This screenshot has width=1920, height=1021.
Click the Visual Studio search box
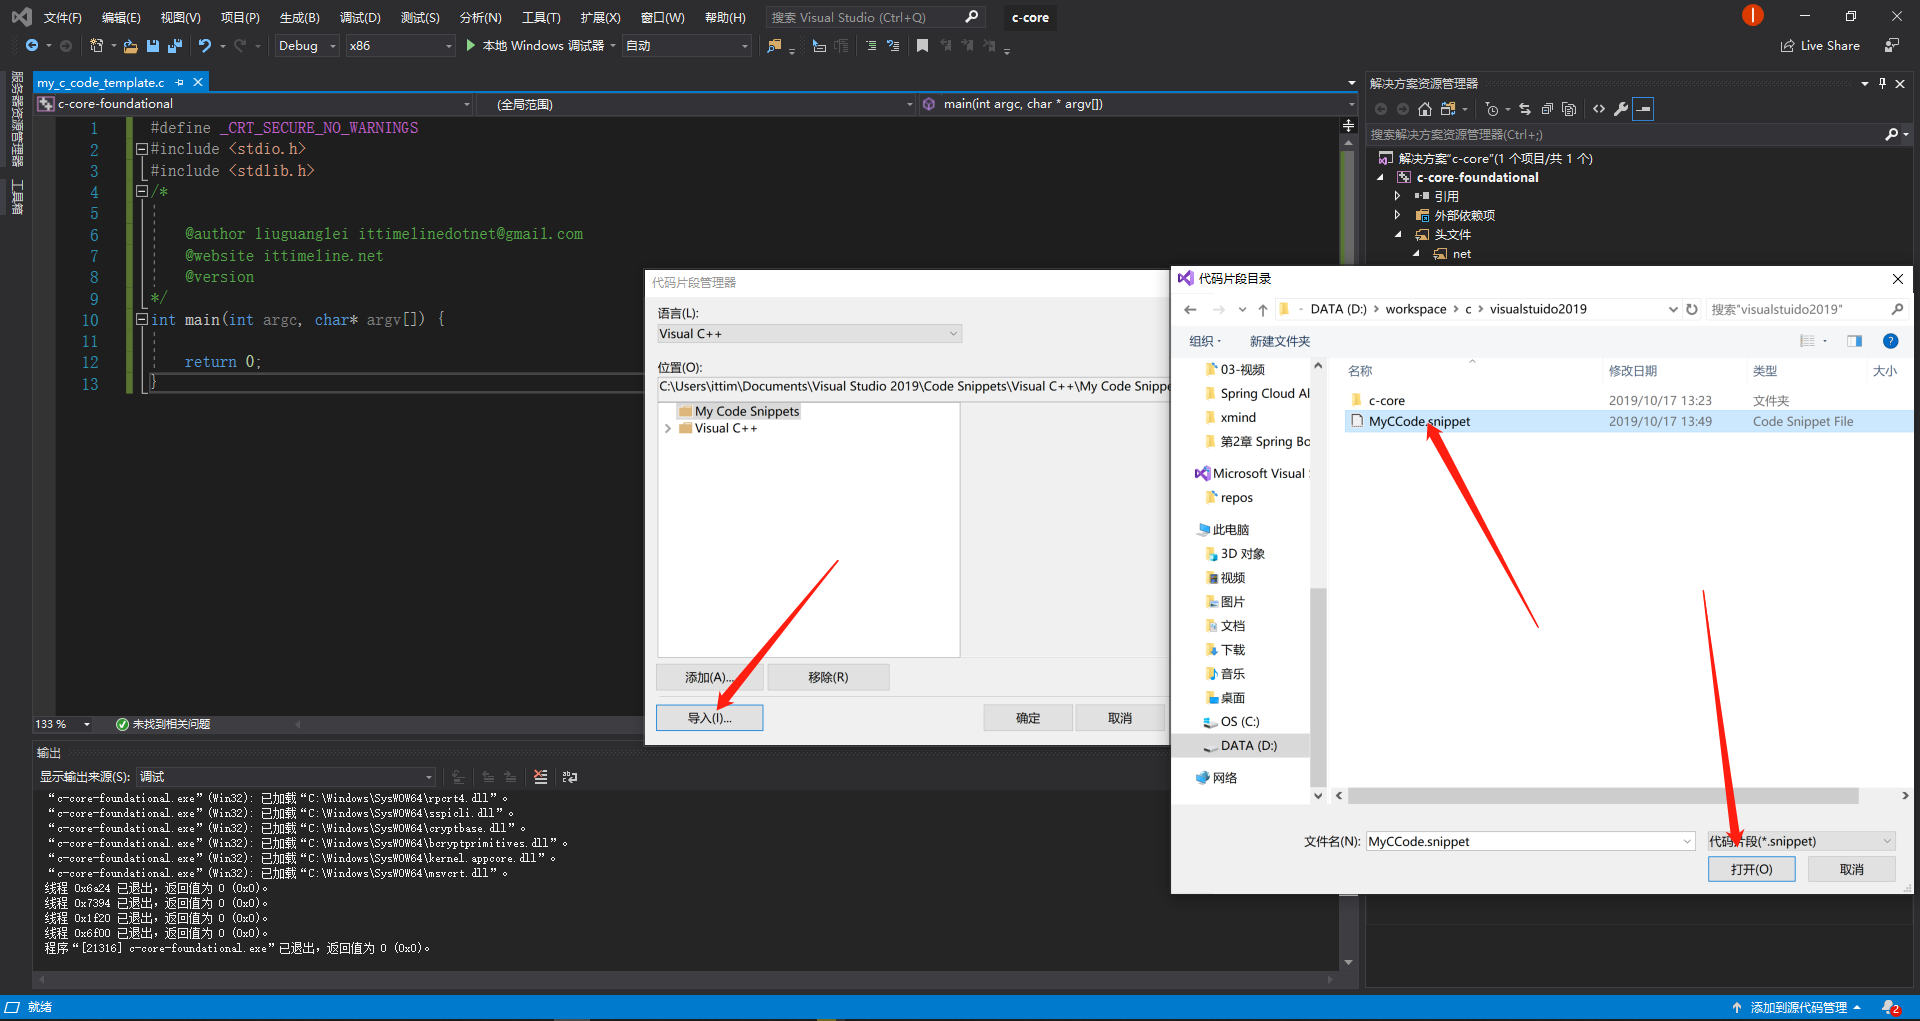(x=875, y=18)
